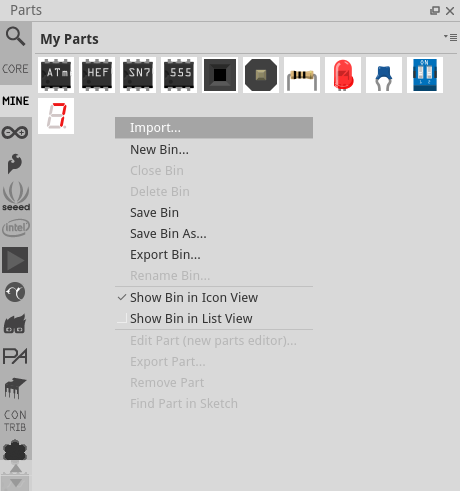Select the resistor part icon
460x491 pixels.
point(302,75)
